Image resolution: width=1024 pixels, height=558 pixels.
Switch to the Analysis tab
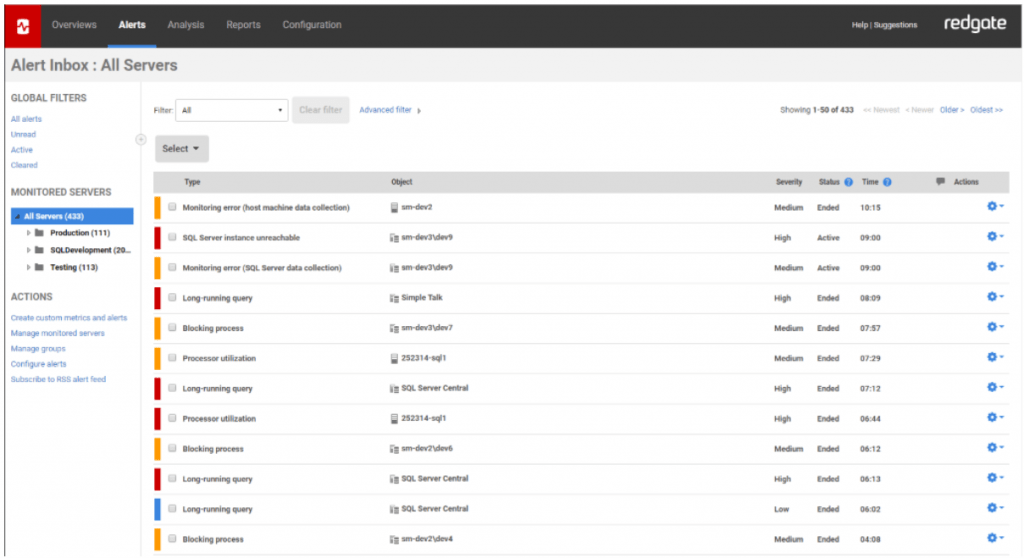coord(185,25)
